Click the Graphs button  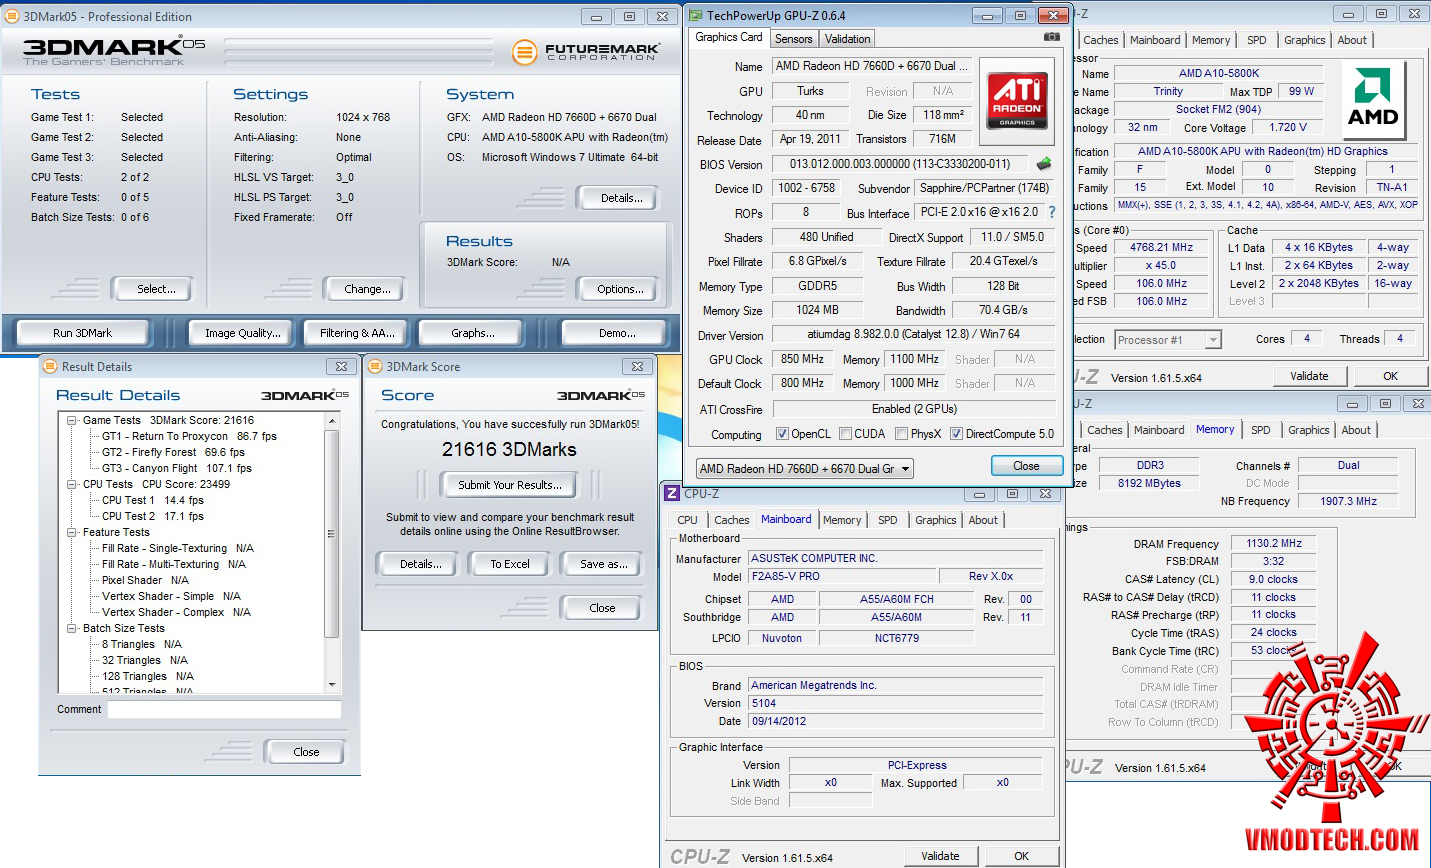[473, 333]
